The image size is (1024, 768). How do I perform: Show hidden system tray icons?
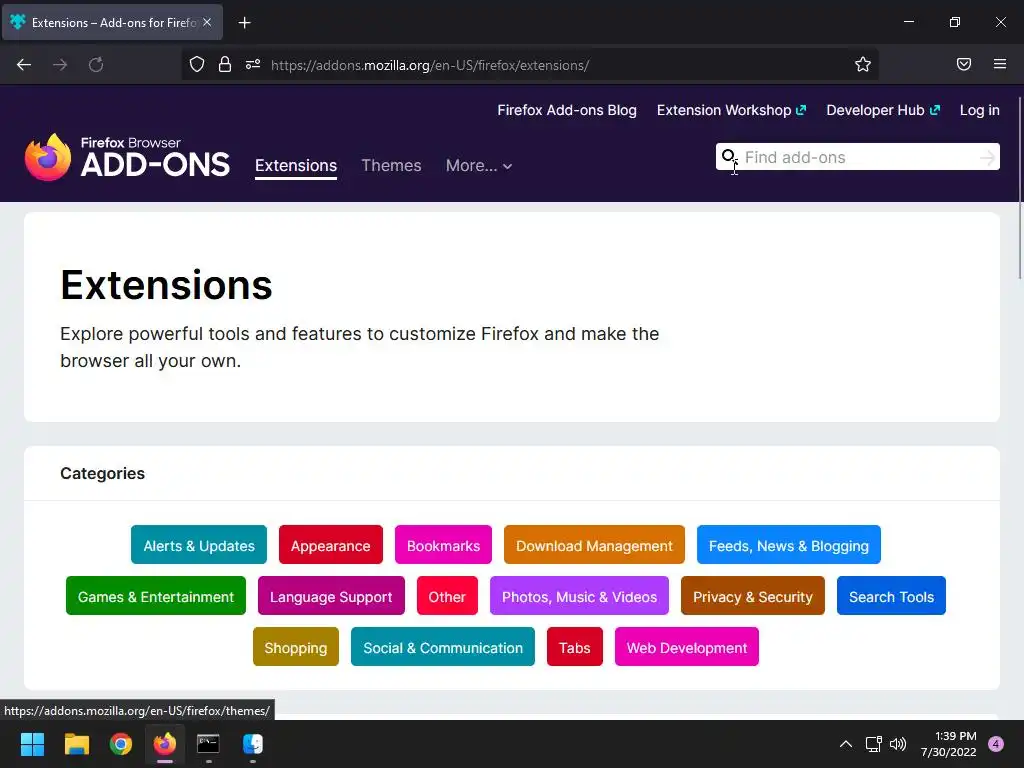click(846, 744)
